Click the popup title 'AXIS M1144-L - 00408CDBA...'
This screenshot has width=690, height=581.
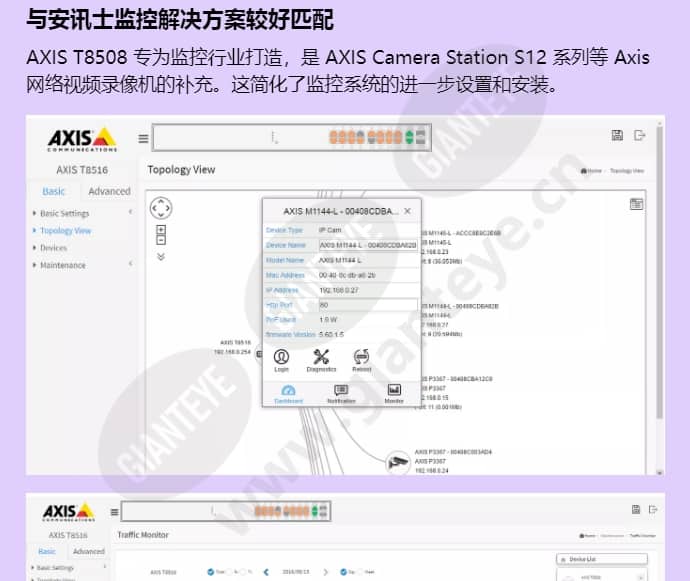point(341,211)
